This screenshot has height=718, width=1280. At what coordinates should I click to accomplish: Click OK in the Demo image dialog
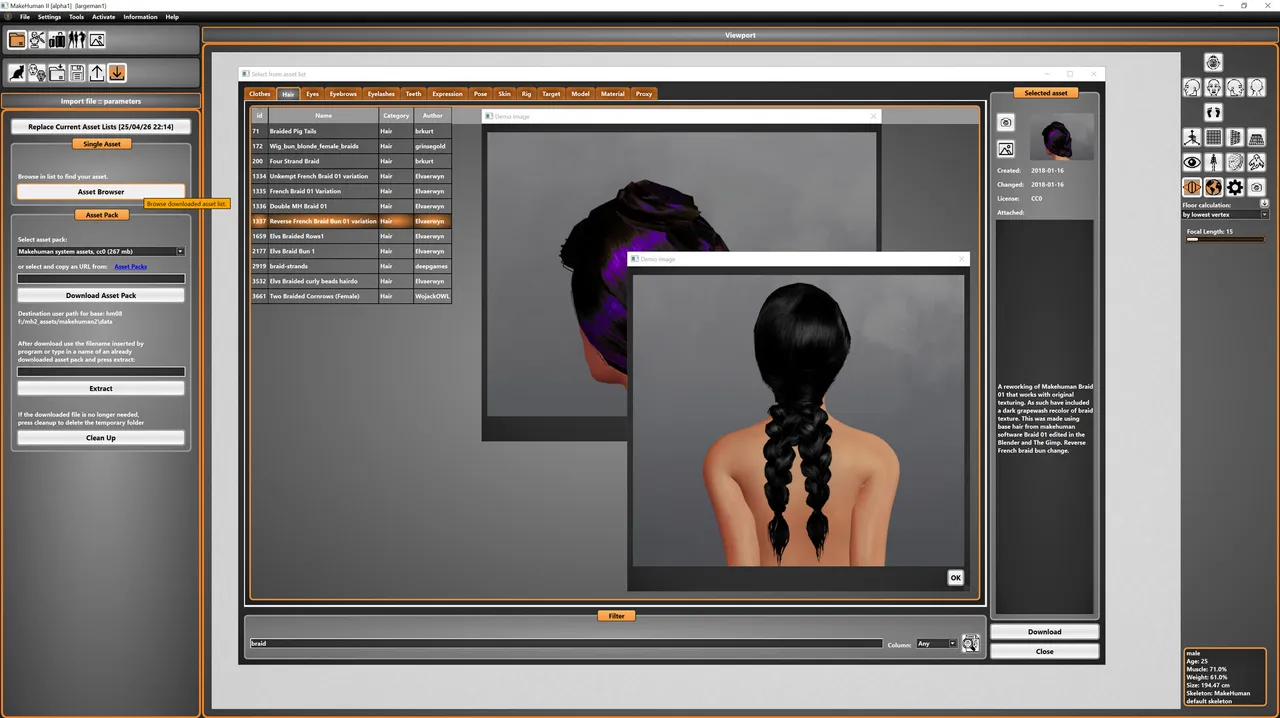tap(955, 578)
